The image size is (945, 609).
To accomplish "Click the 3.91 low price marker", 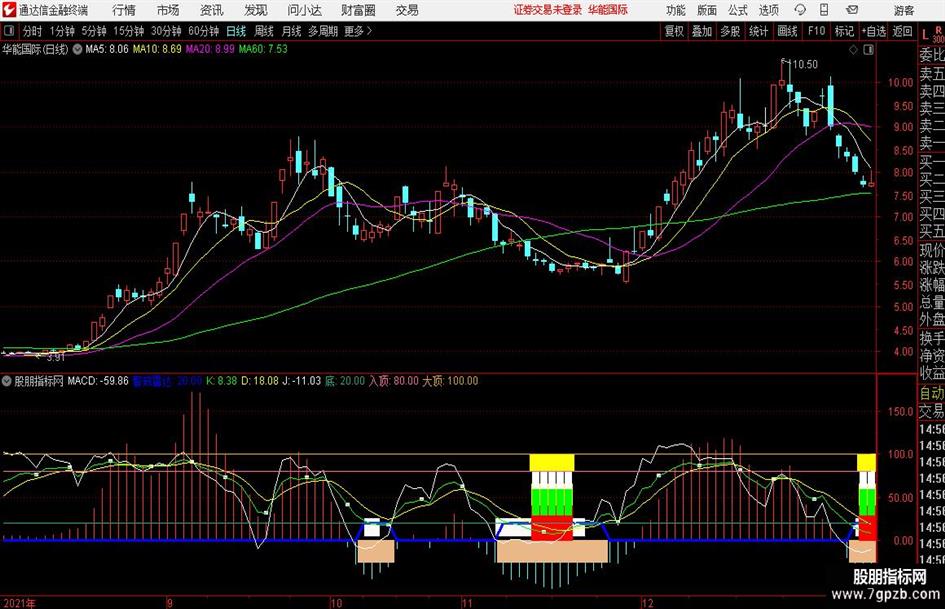I will (x=55, y=358).
